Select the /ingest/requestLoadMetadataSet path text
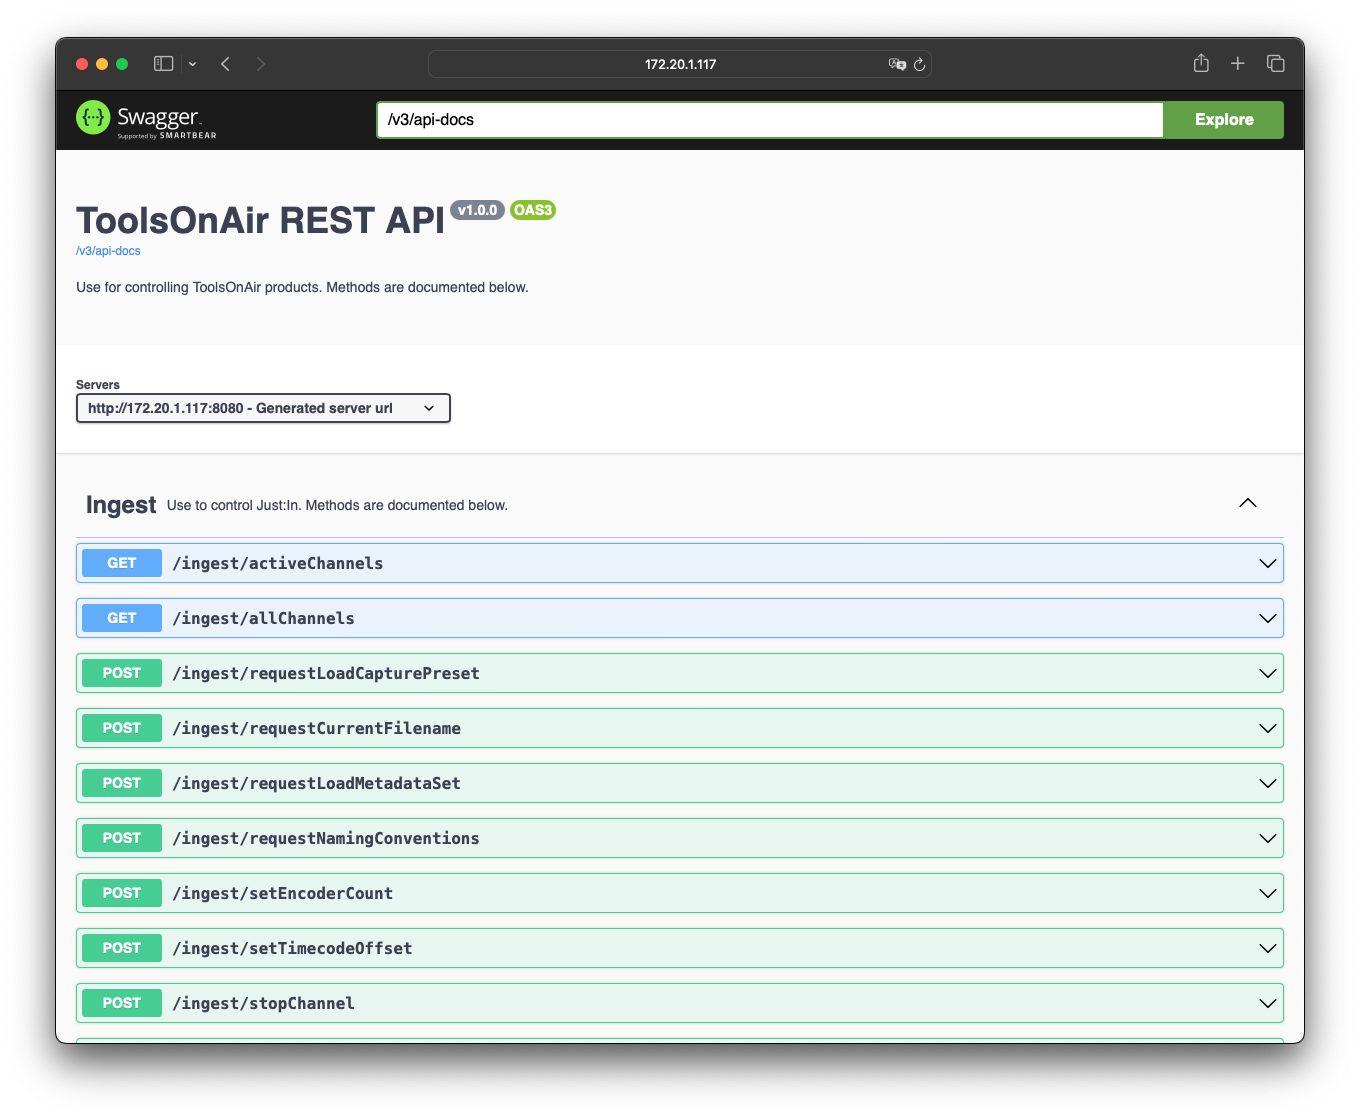 pos(316,783)
